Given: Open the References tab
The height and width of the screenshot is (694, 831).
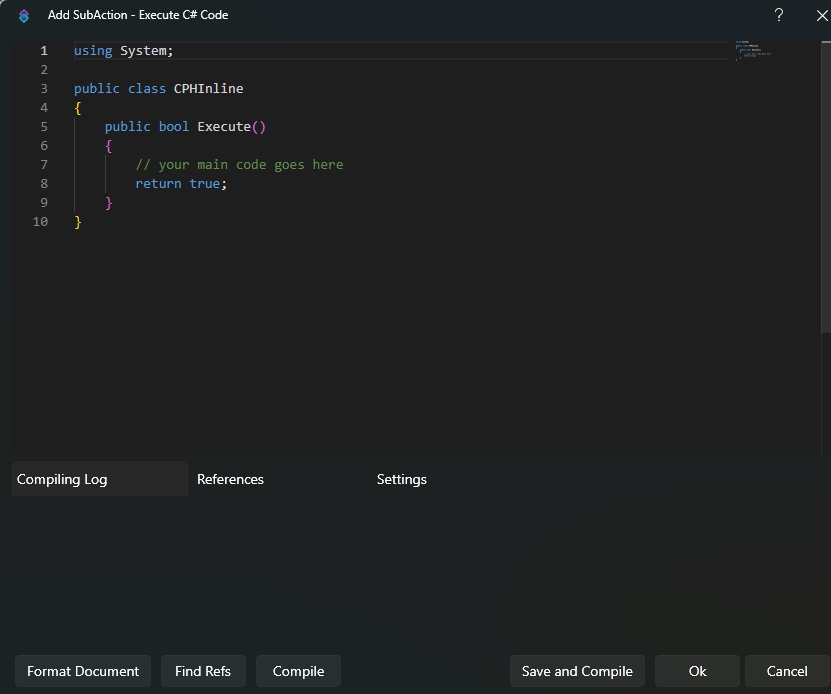Looking at the screenshot, I should (230, 479).
